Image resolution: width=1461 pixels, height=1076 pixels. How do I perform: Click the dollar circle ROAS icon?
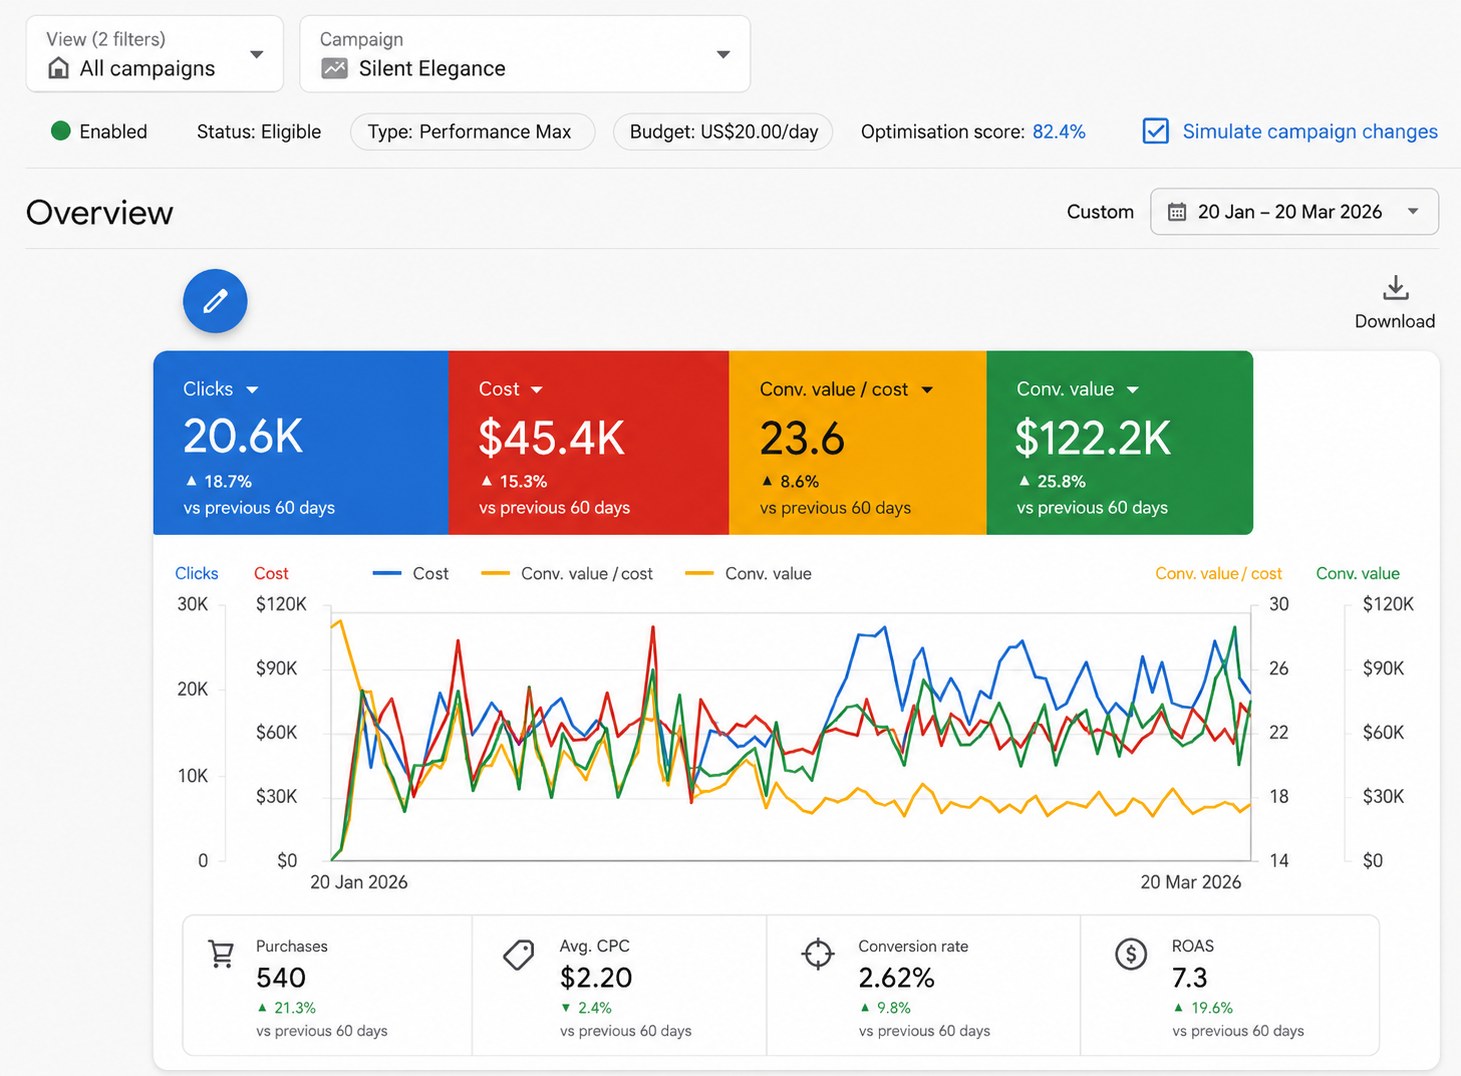click(x=1131, y=954)
